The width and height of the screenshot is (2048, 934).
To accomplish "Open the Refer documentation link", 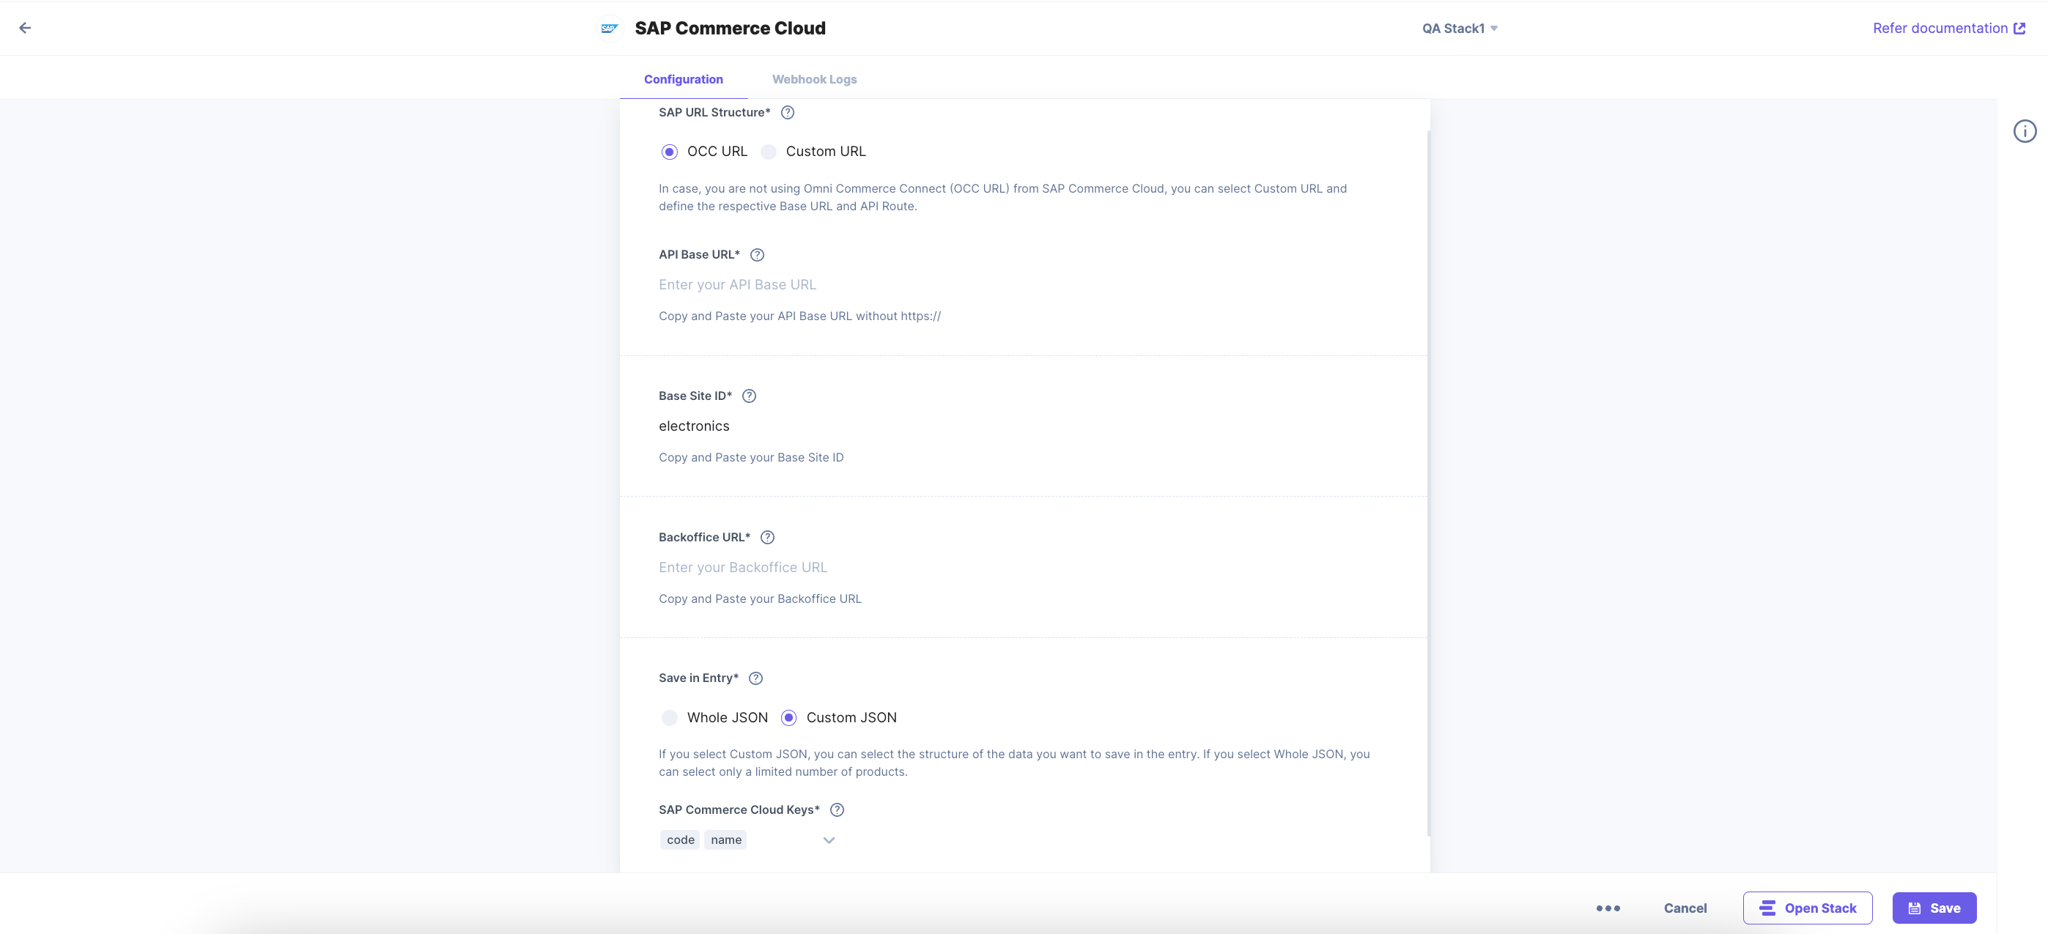I will tap(1949, 28).
